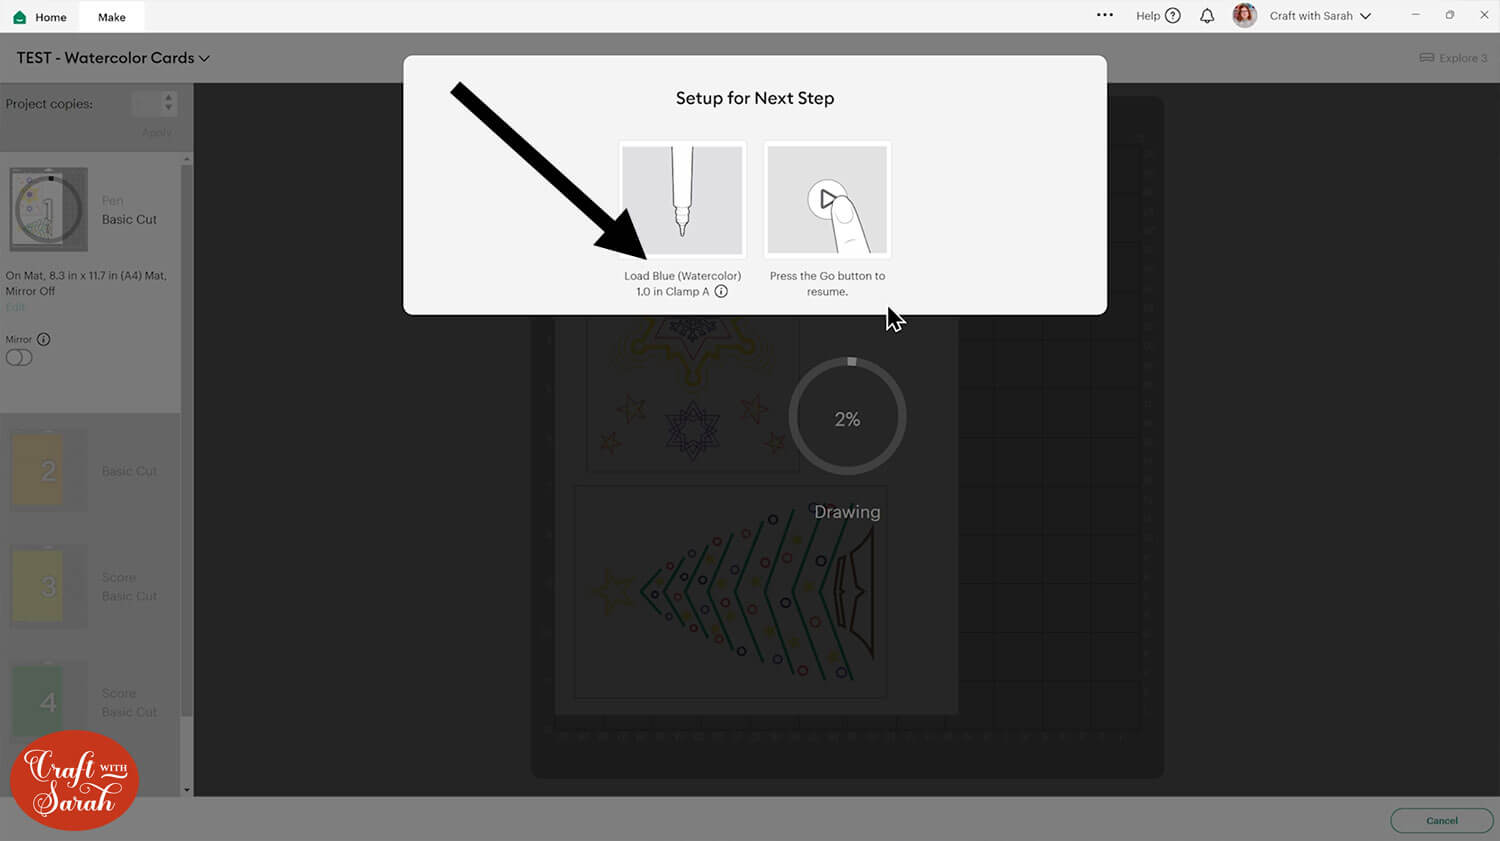Click the 2% drawing progress ring

pos(847,416)
